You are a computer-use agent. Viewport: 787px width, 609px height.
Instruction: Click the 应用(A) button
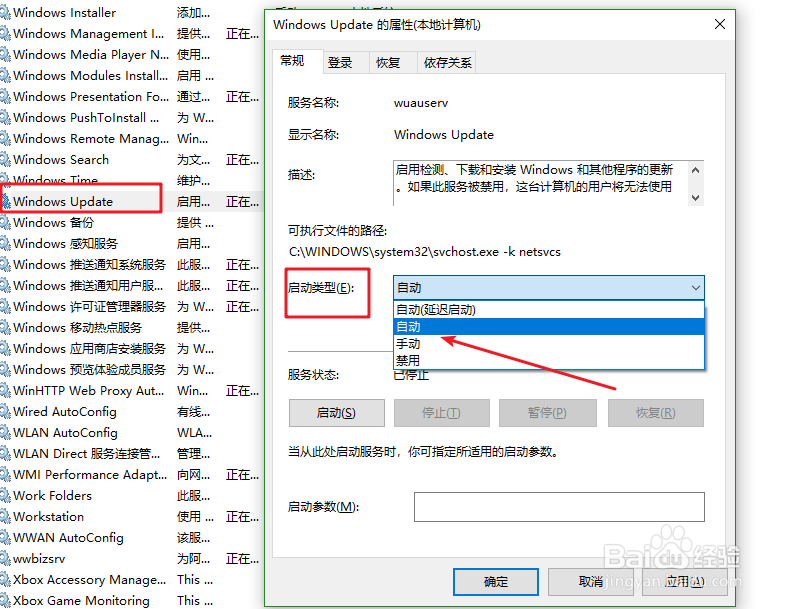(685, 582)
